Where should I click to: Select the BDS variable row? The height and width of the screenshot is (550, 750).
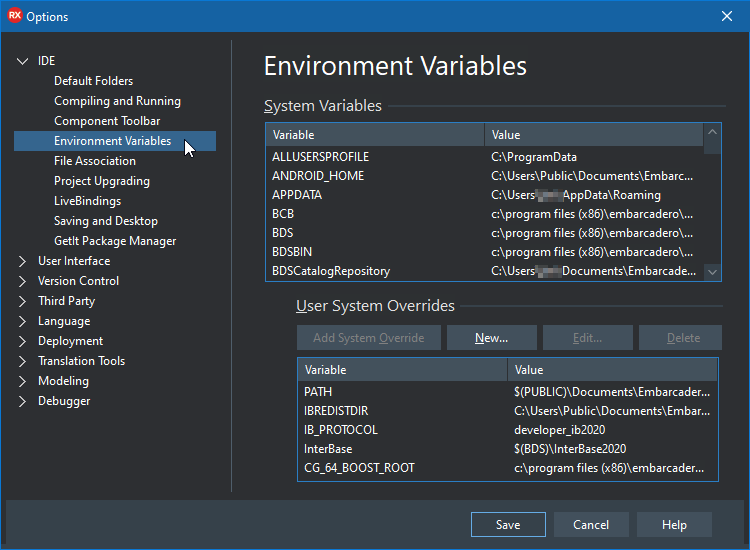pos(485,233)
